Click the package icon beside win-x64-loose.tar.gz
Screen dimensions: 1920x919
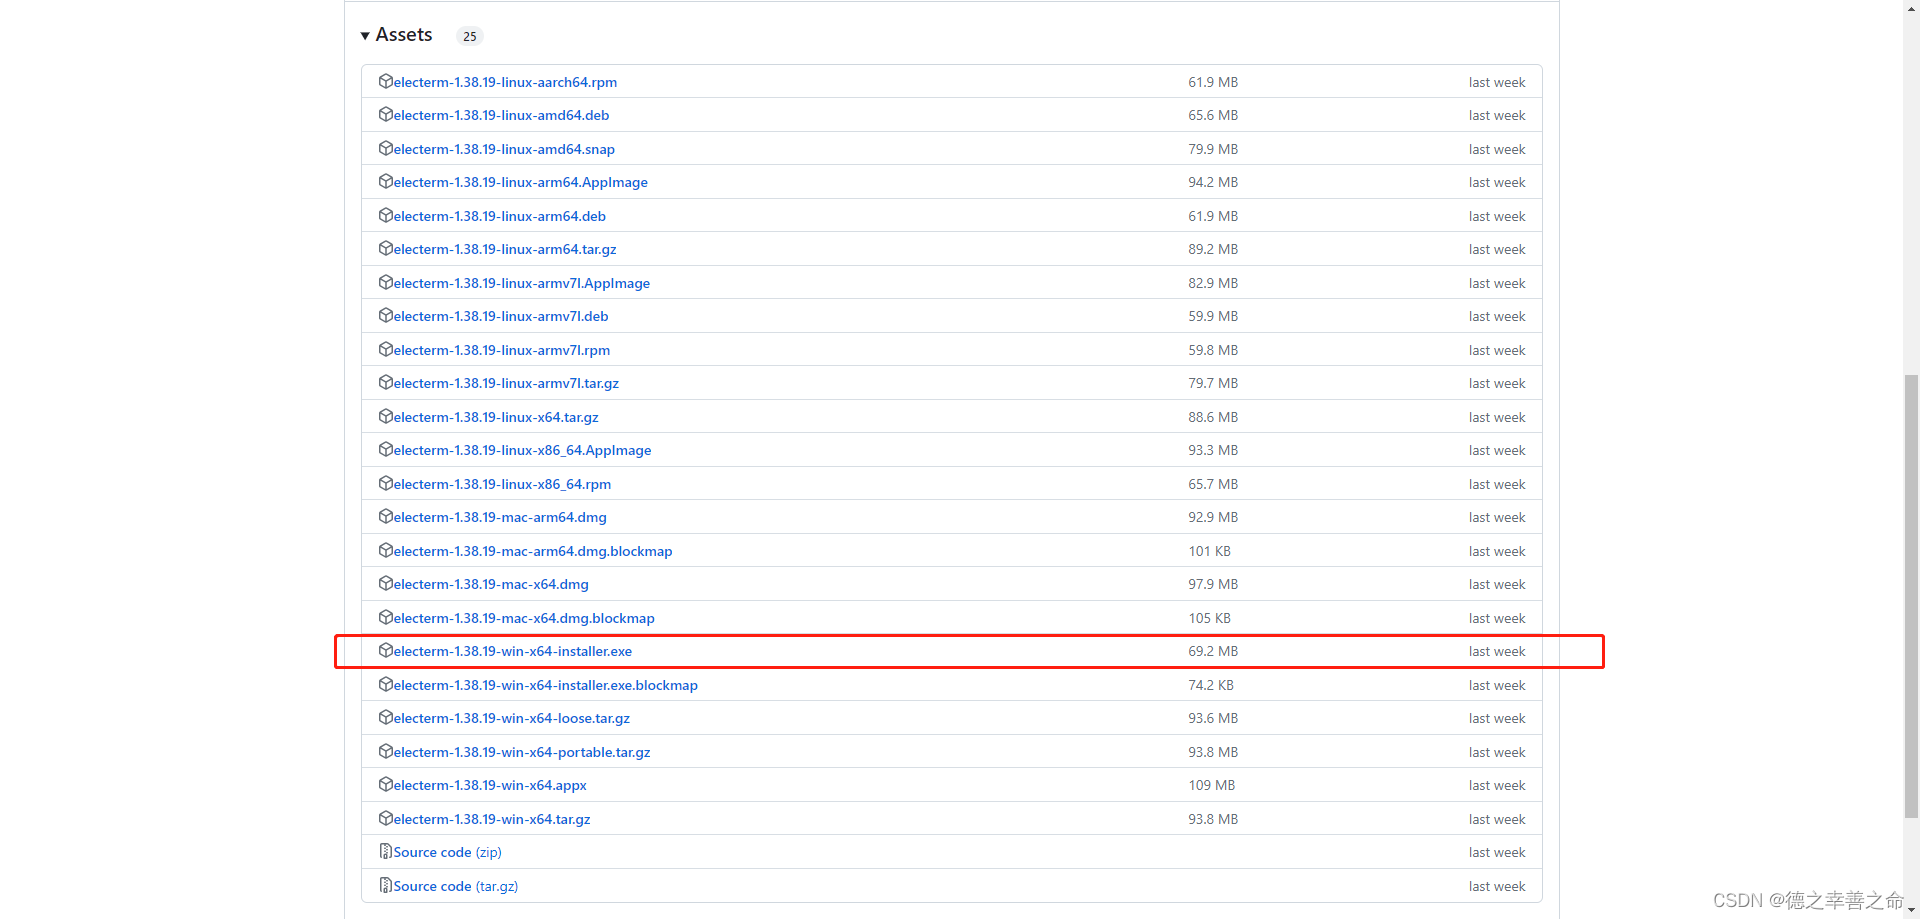tap(385, 717)
